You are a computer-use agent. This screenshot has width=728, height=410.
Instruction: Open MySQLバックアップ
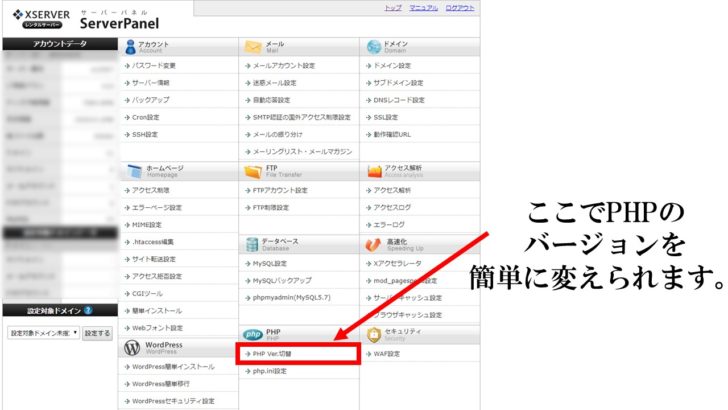pyautogui.click(x=282, y=281)
